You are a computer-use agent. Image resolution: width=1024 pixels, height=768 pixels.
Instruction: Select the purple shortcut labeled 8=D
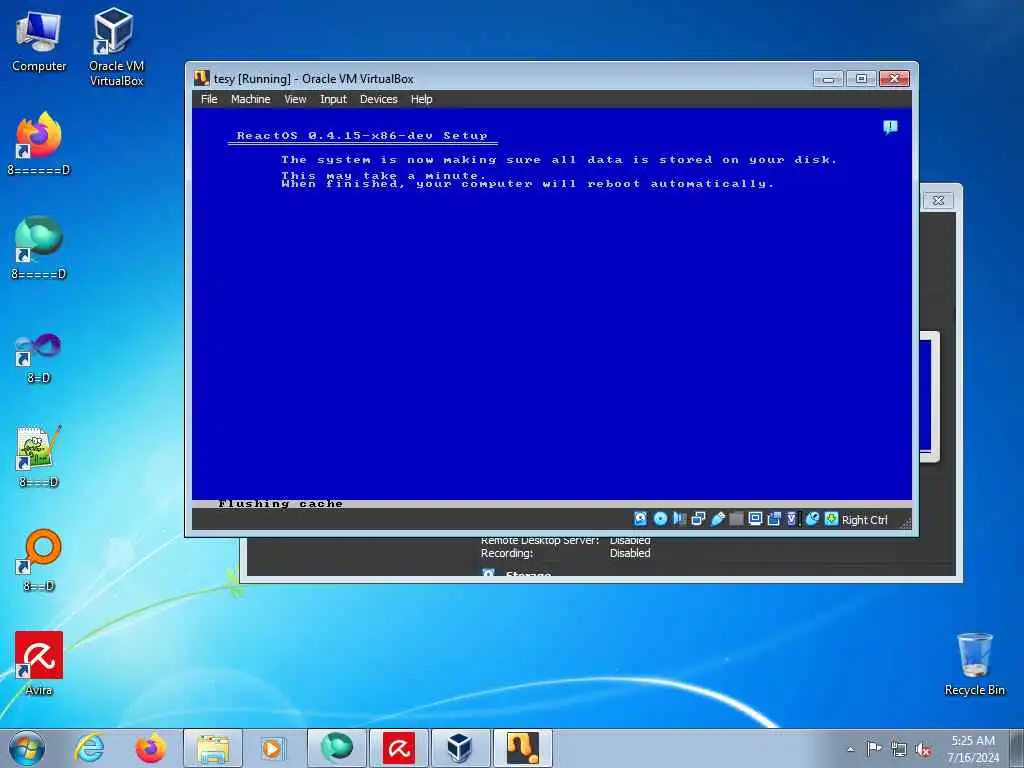(39, 358)
